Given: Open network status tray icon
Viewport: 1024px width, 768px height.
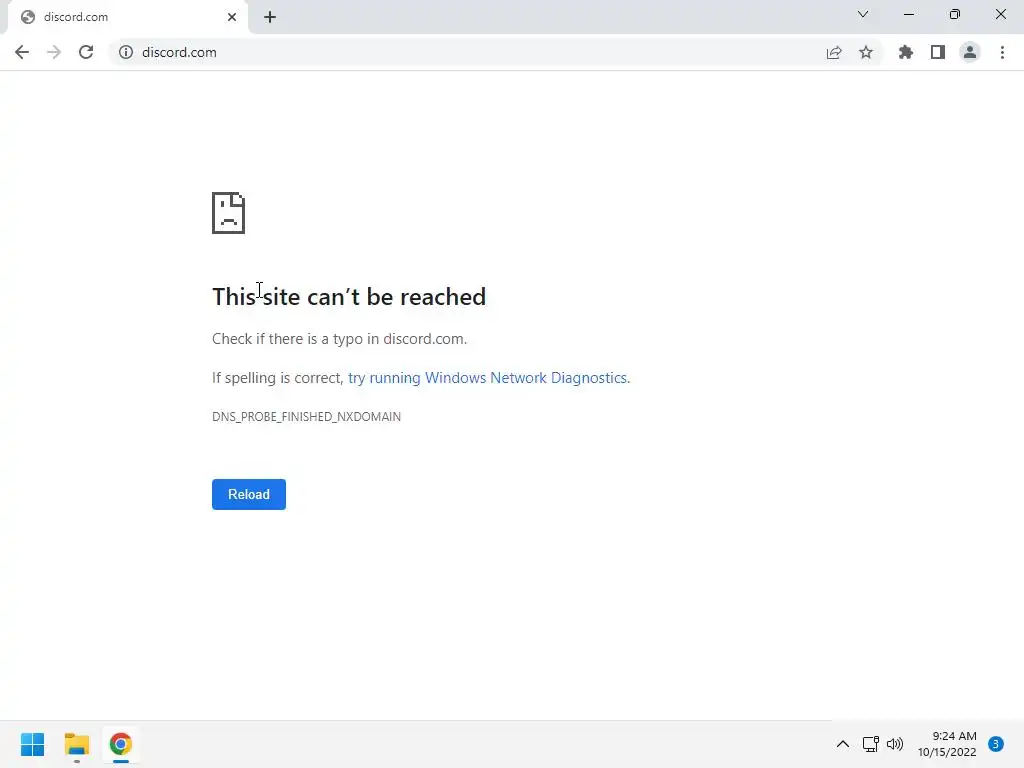Looking at the screenshot, I should click(x=871, y=744).
